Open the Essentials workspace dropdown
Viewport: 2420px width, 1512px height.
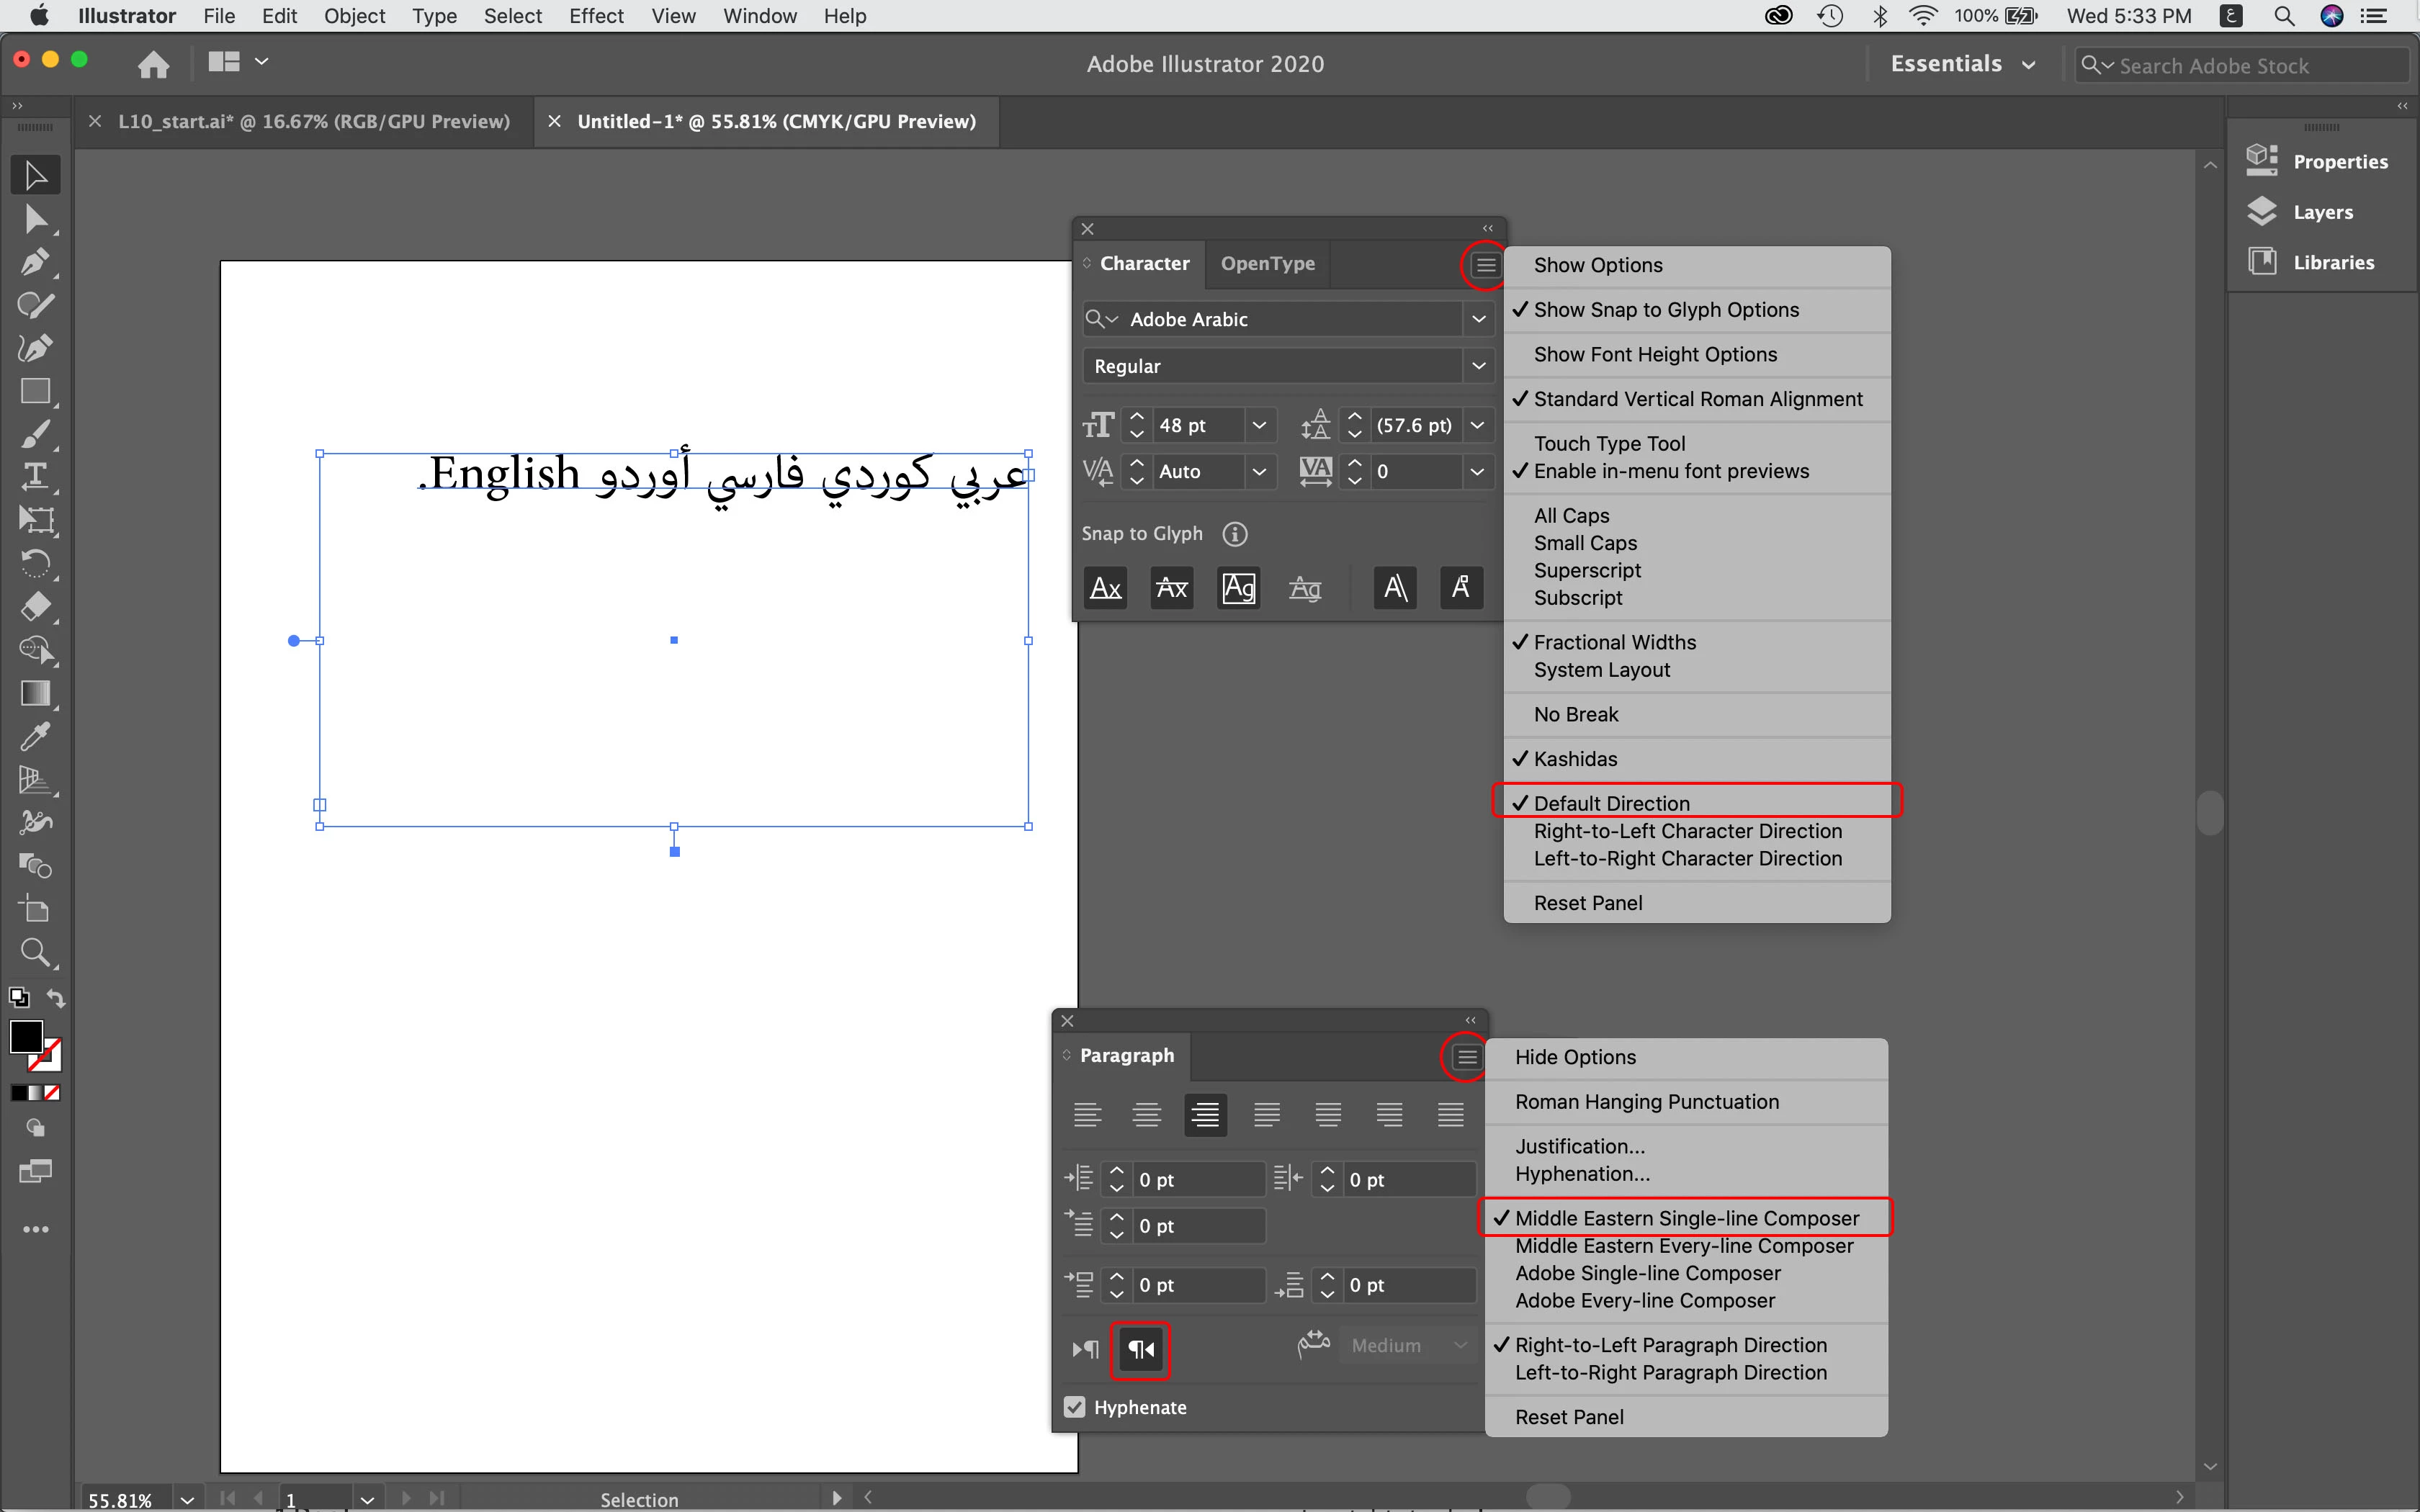1961,64
